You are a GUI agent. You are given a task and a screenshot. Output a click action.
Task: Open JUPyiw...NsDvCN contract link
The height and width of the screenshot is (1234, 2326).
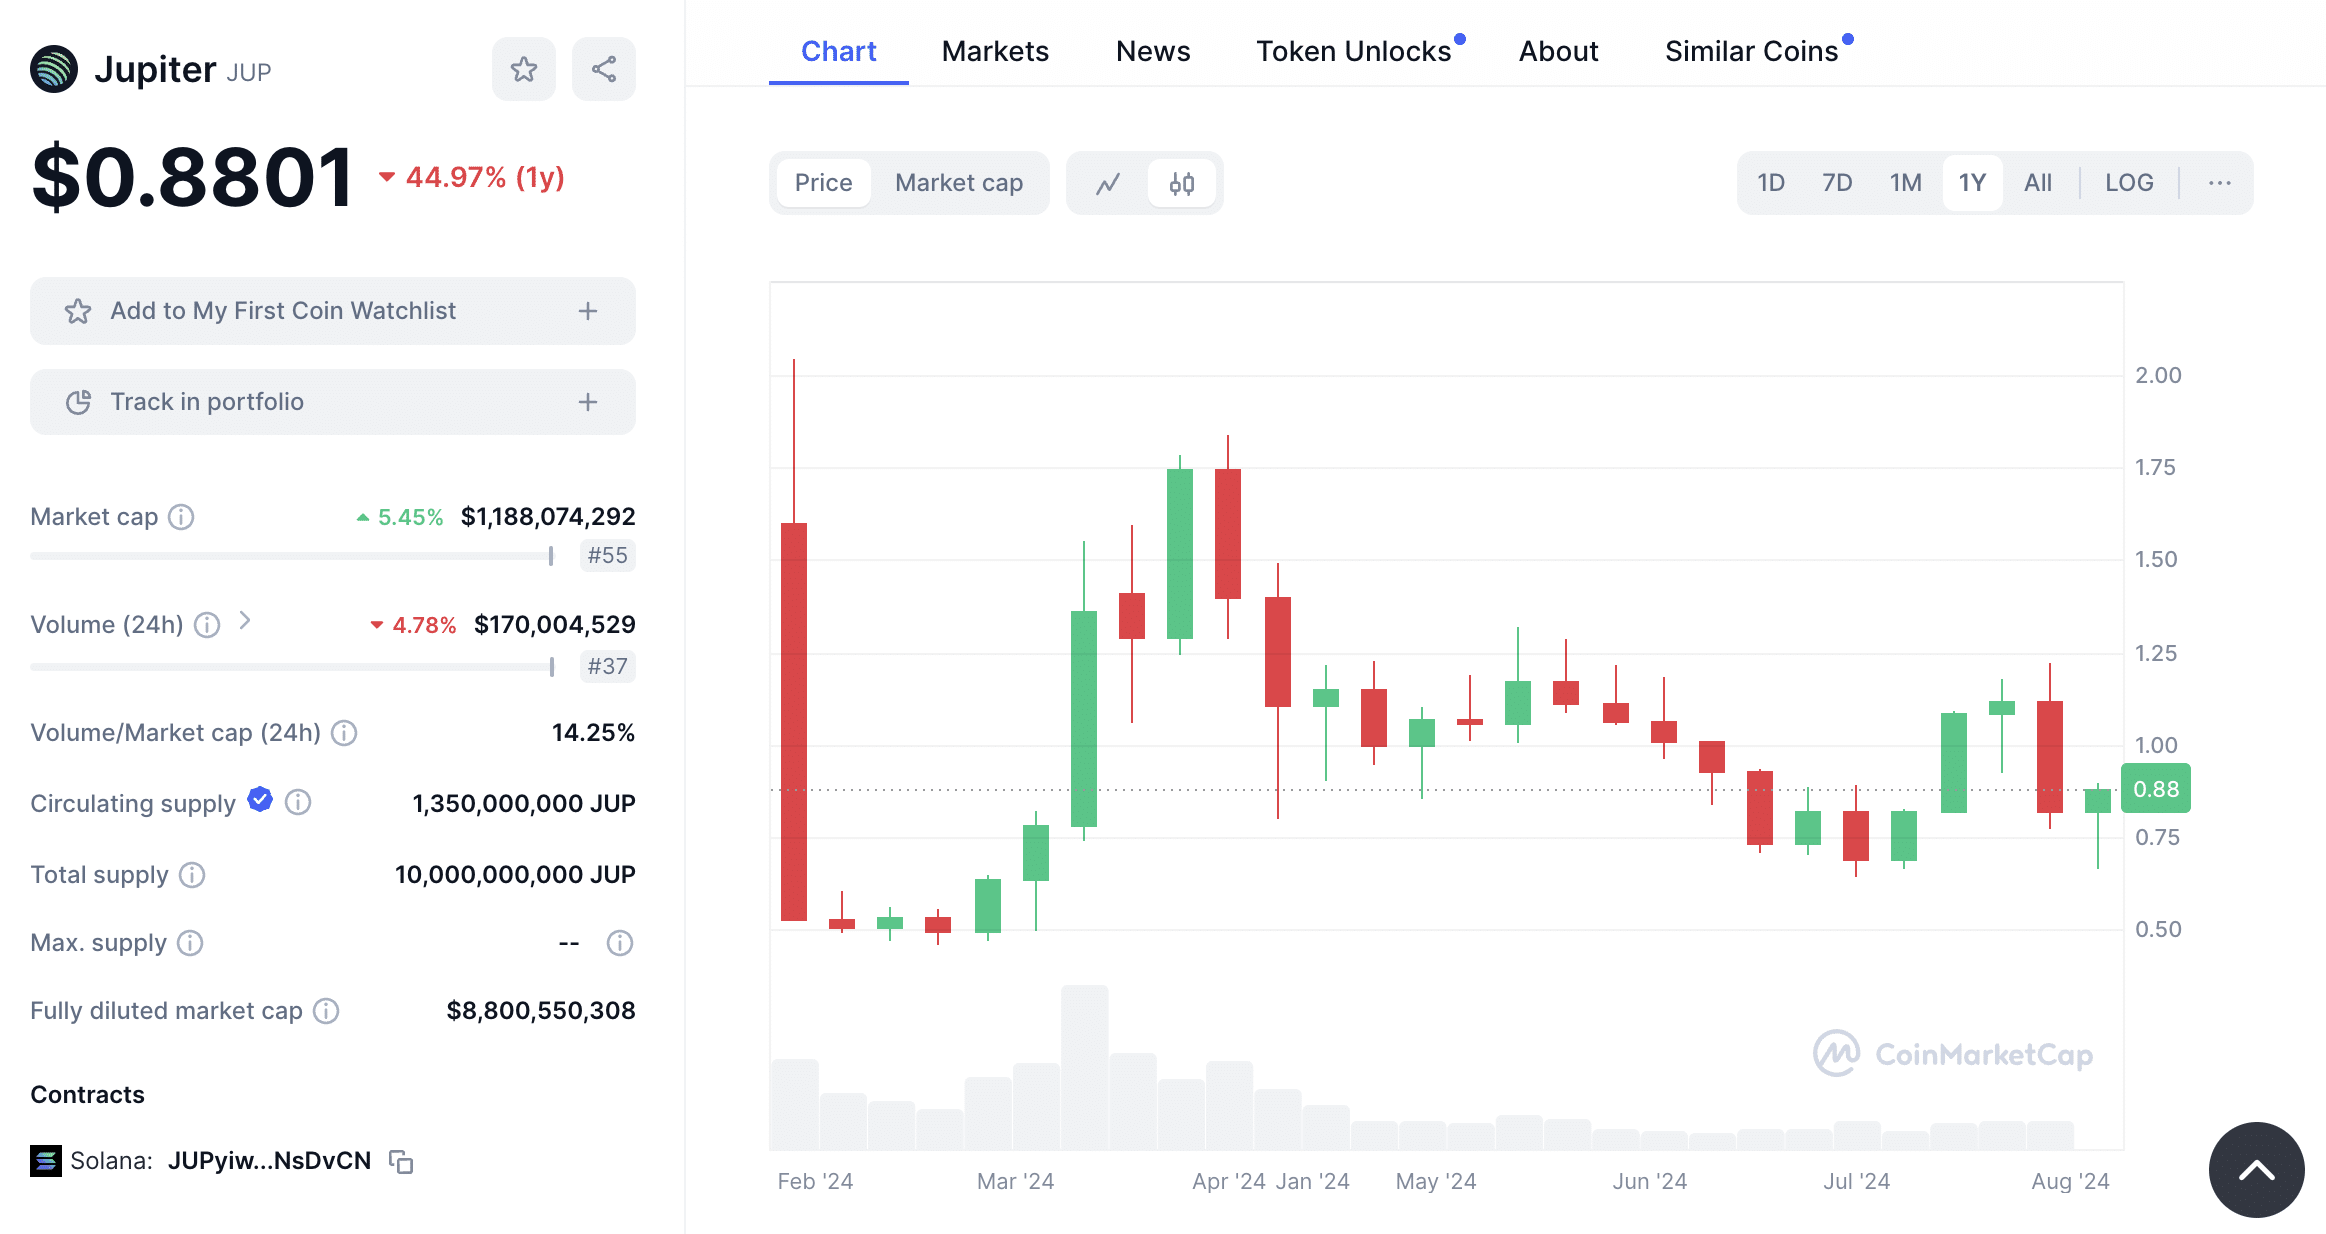(269, 1161)
